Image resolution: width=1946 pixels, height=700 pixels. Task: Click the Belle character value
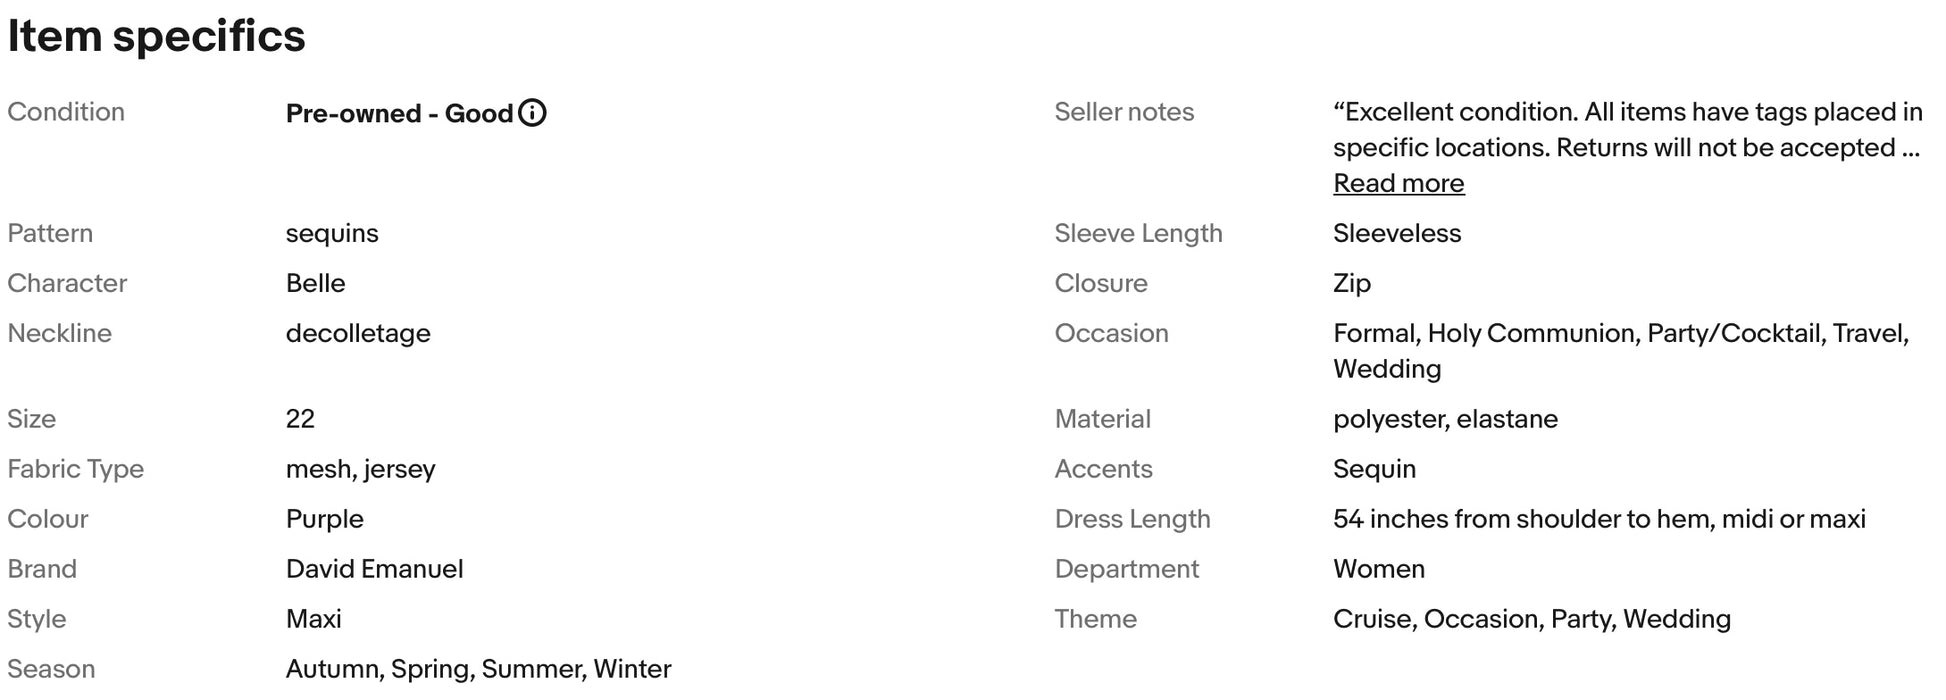[x=315, y=283]
